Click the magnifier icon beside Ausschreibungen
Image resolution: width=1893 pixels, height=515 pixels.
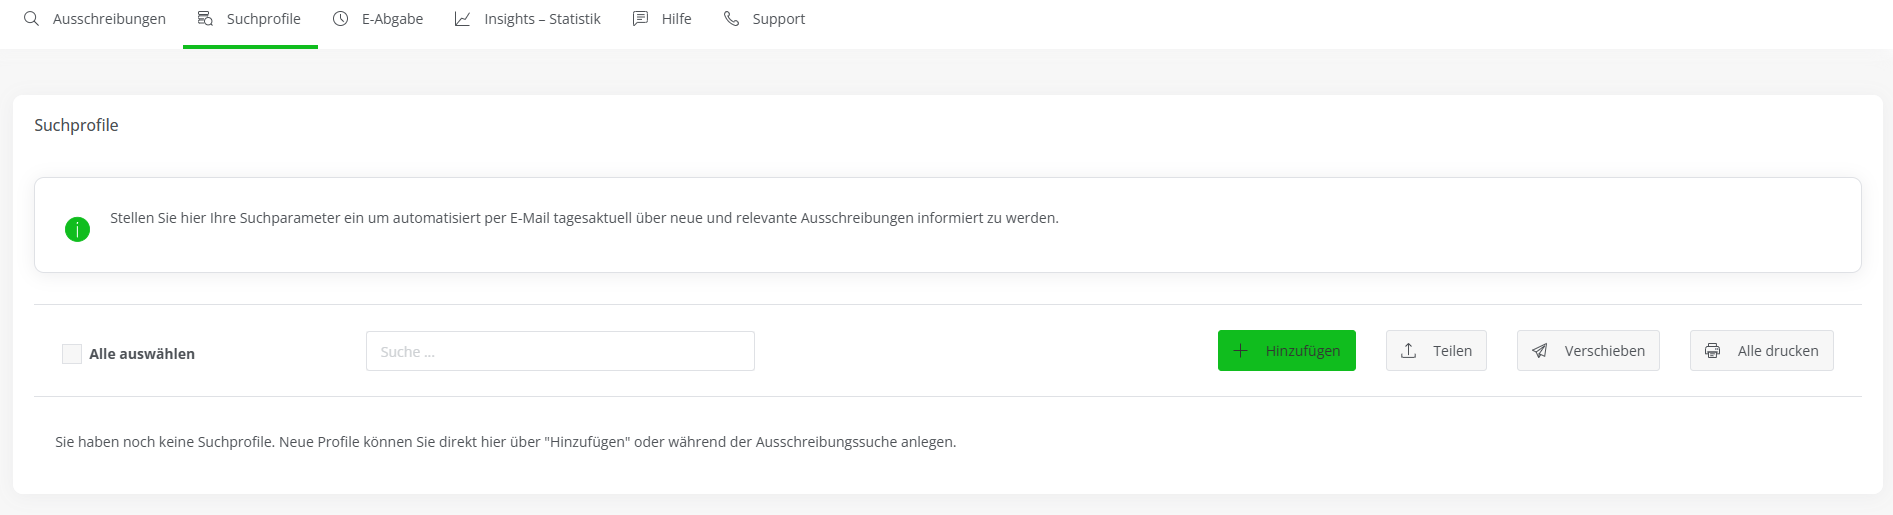32,19
